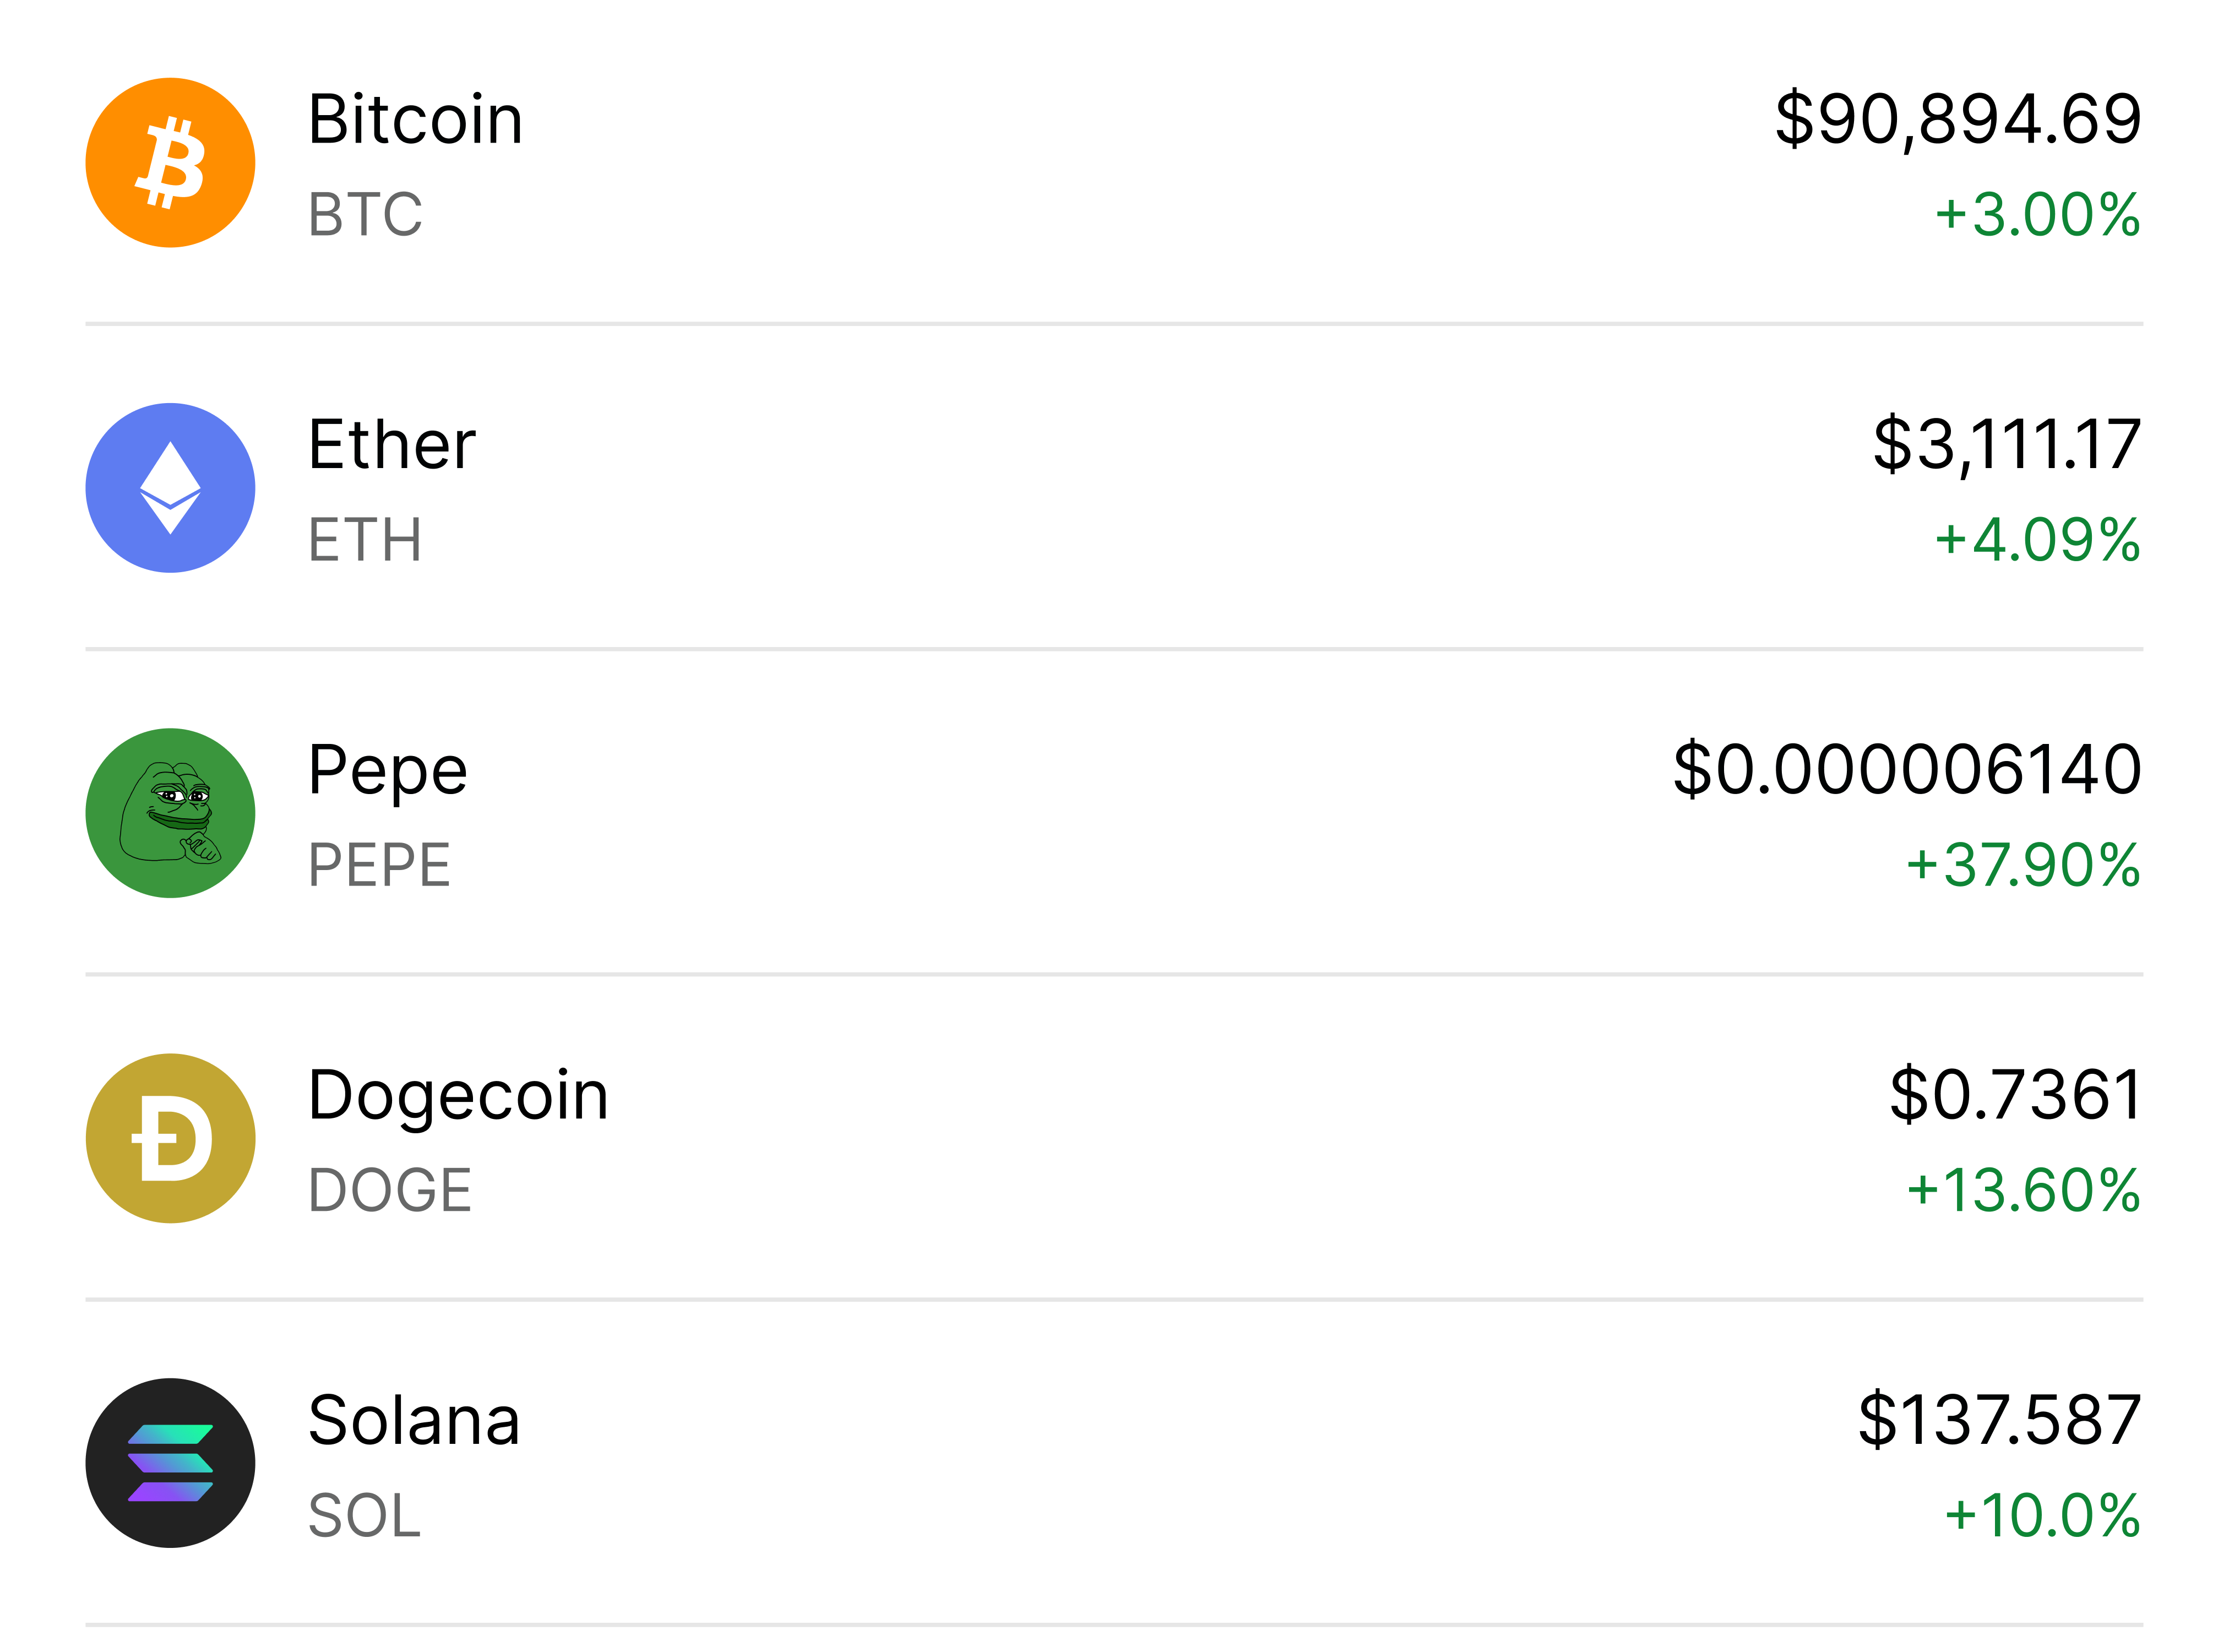Click Dogecoin's +13.60% change value
The width and height of the screenshot is (2229, 1652).
click(x=2022, y=1190)
